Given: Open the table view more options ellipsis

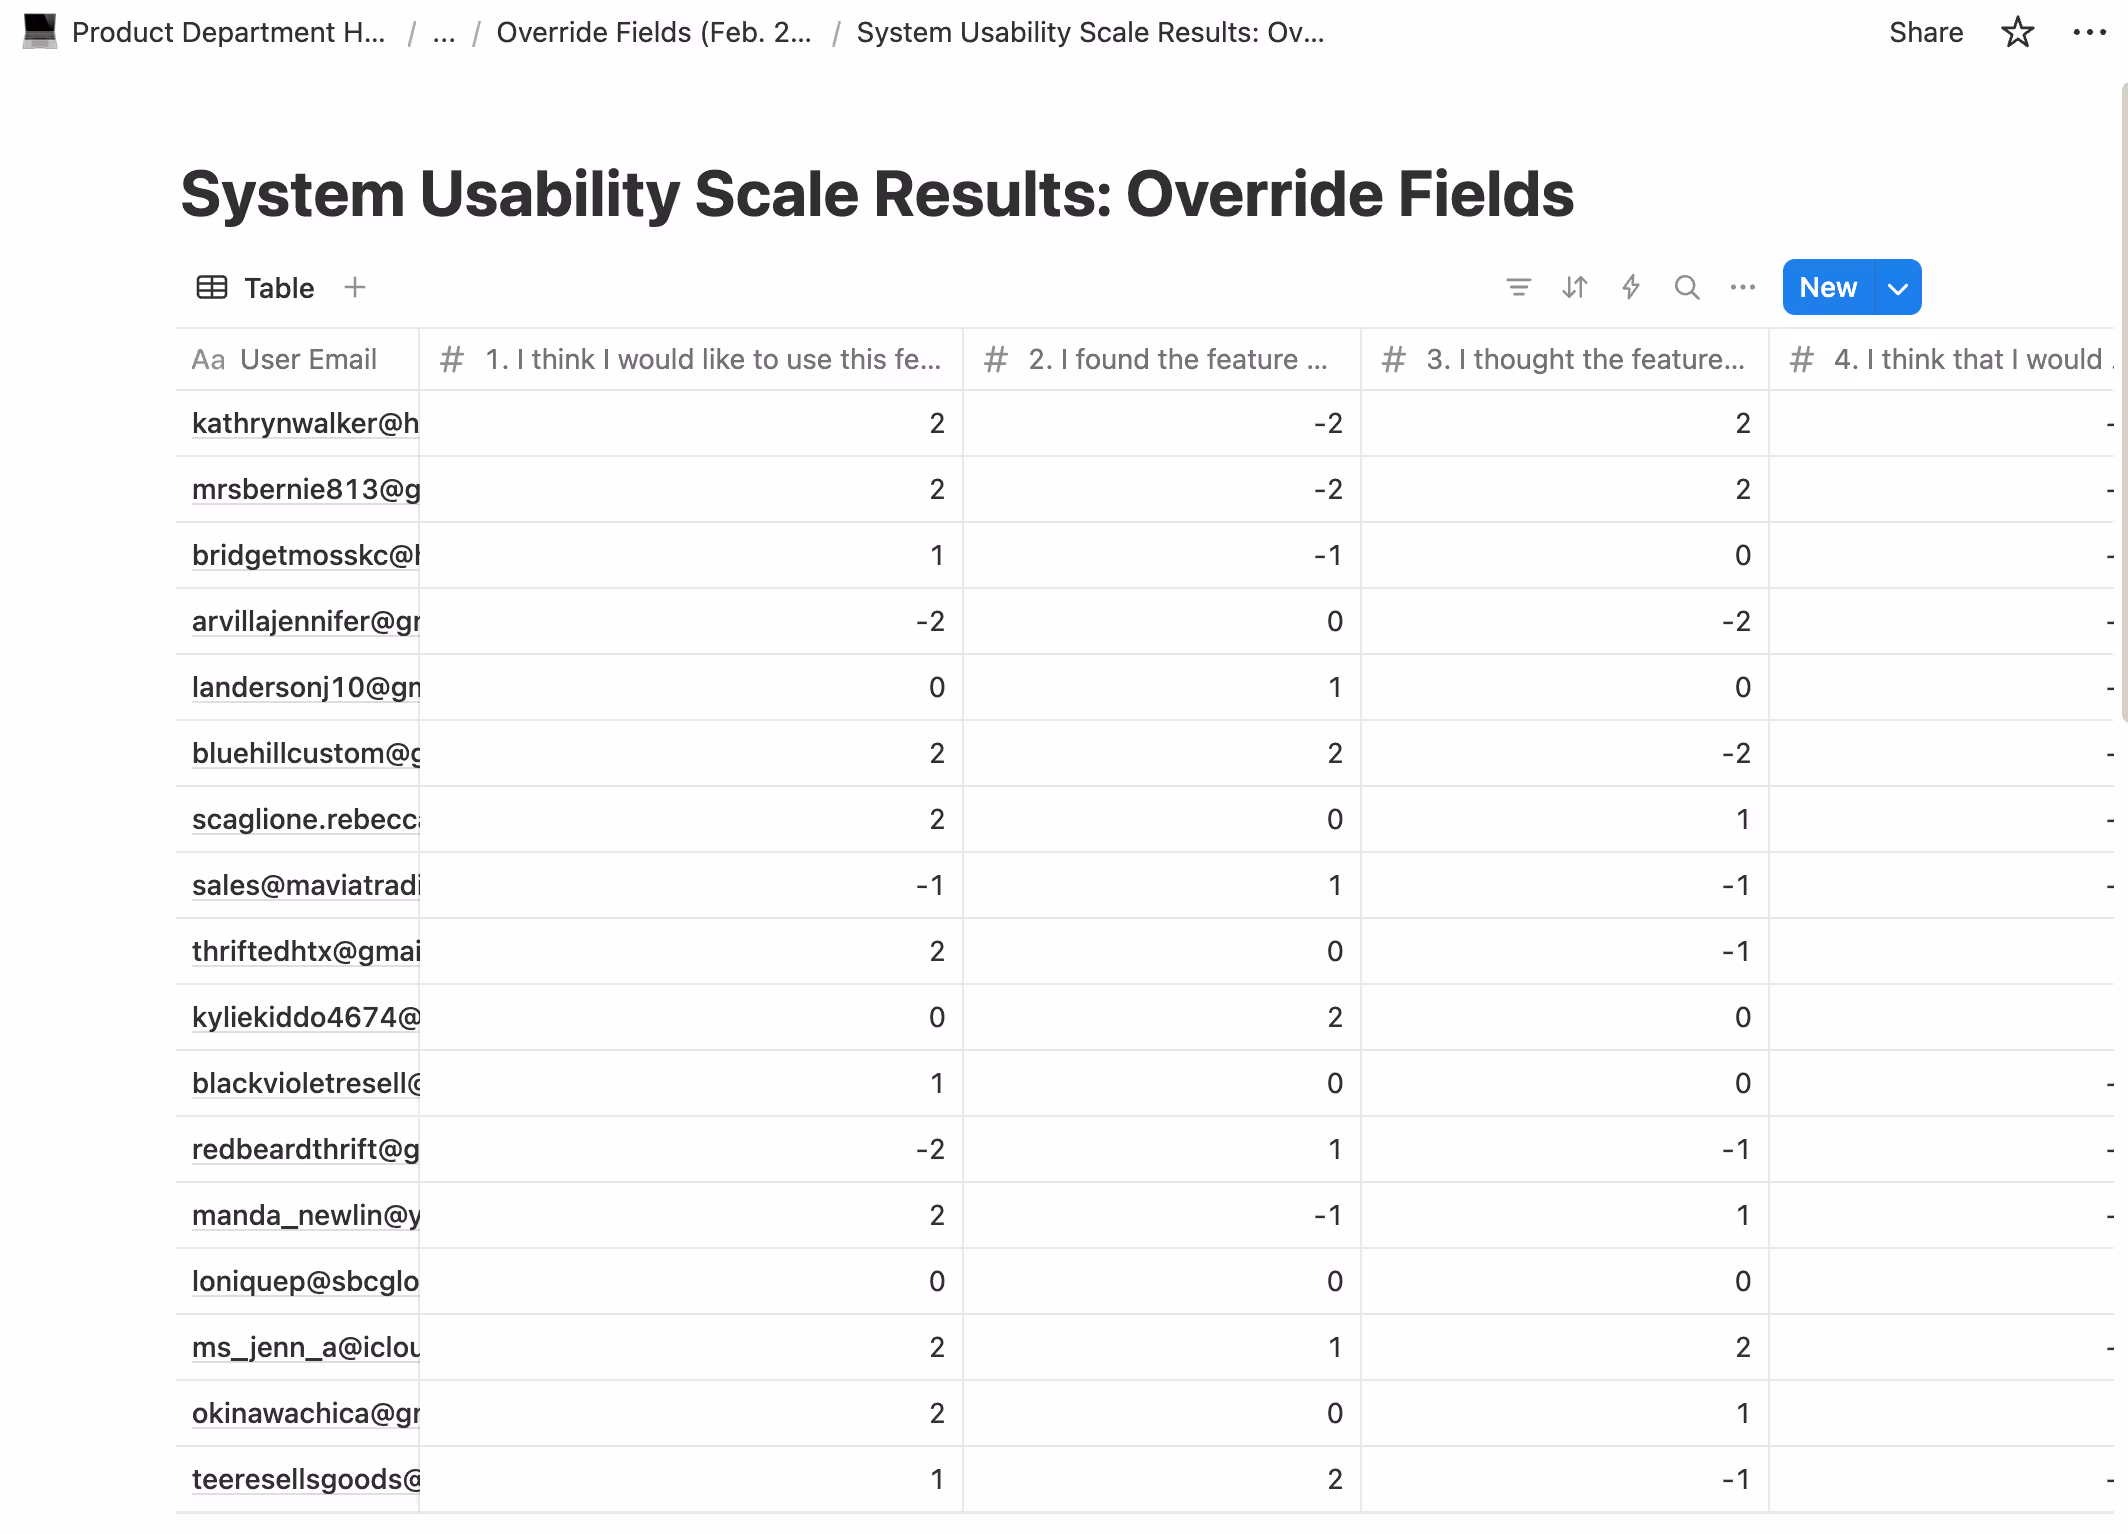Looking at the screenshot, I should coord(1742,288).
